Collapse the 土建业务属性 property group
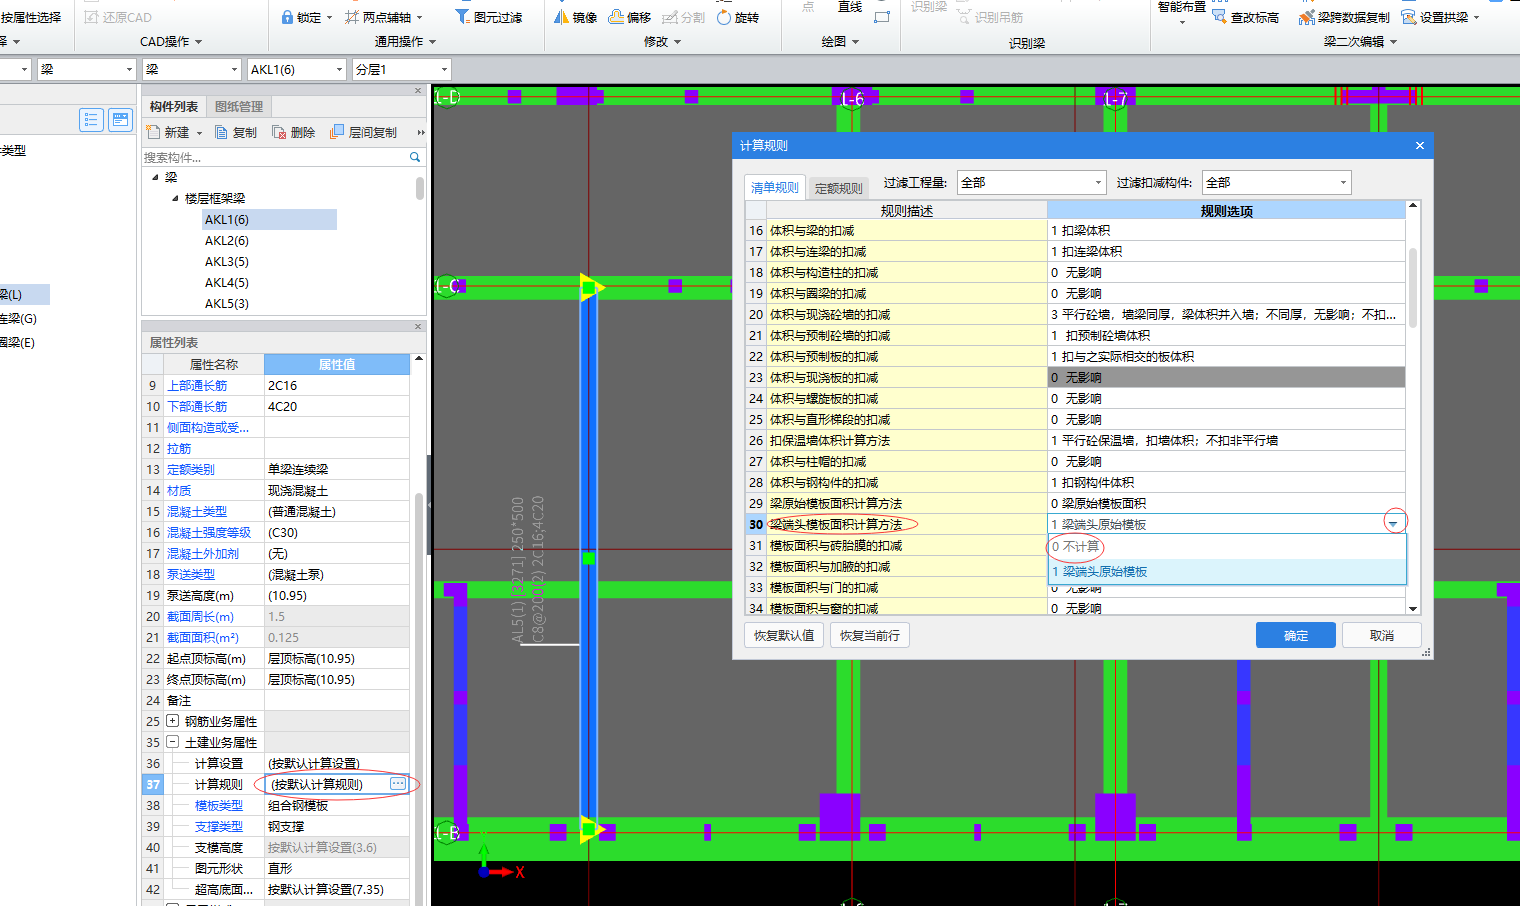 [172, 742]
